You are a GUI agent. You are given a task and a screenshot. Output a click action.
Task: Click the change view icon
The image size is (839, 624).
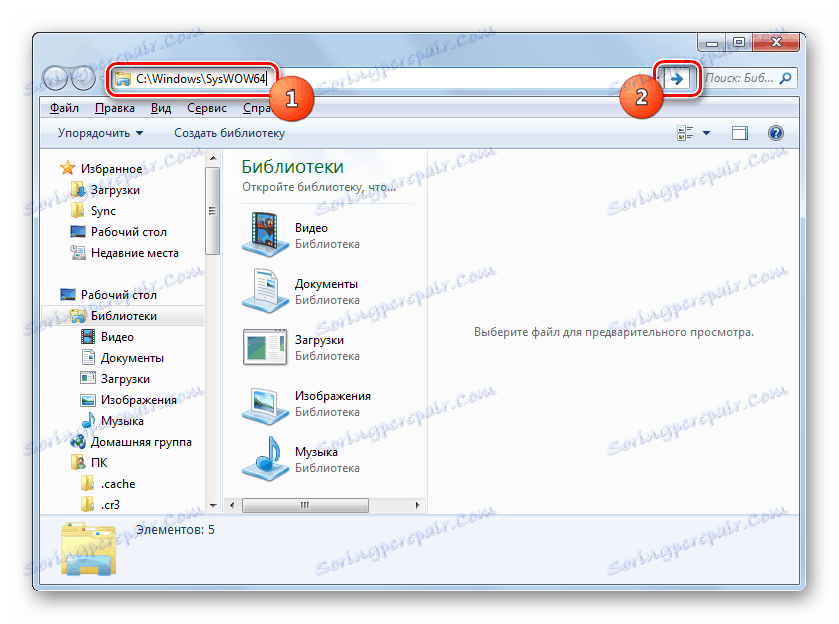(685, 133)
